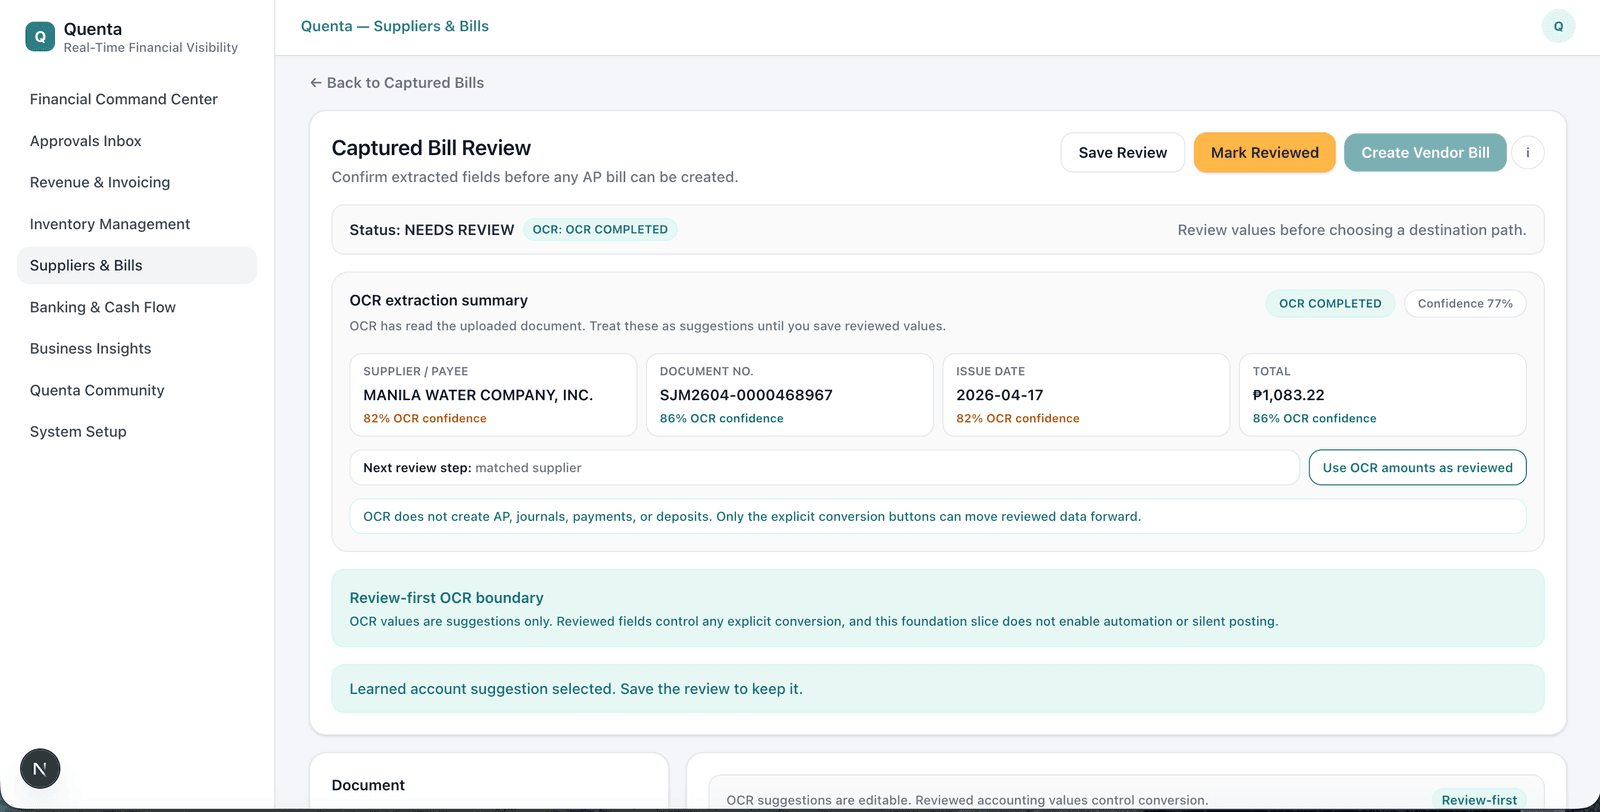1600x812 pixels.
Task: Click the Captured Bill Review title
Action: (431, 148)
